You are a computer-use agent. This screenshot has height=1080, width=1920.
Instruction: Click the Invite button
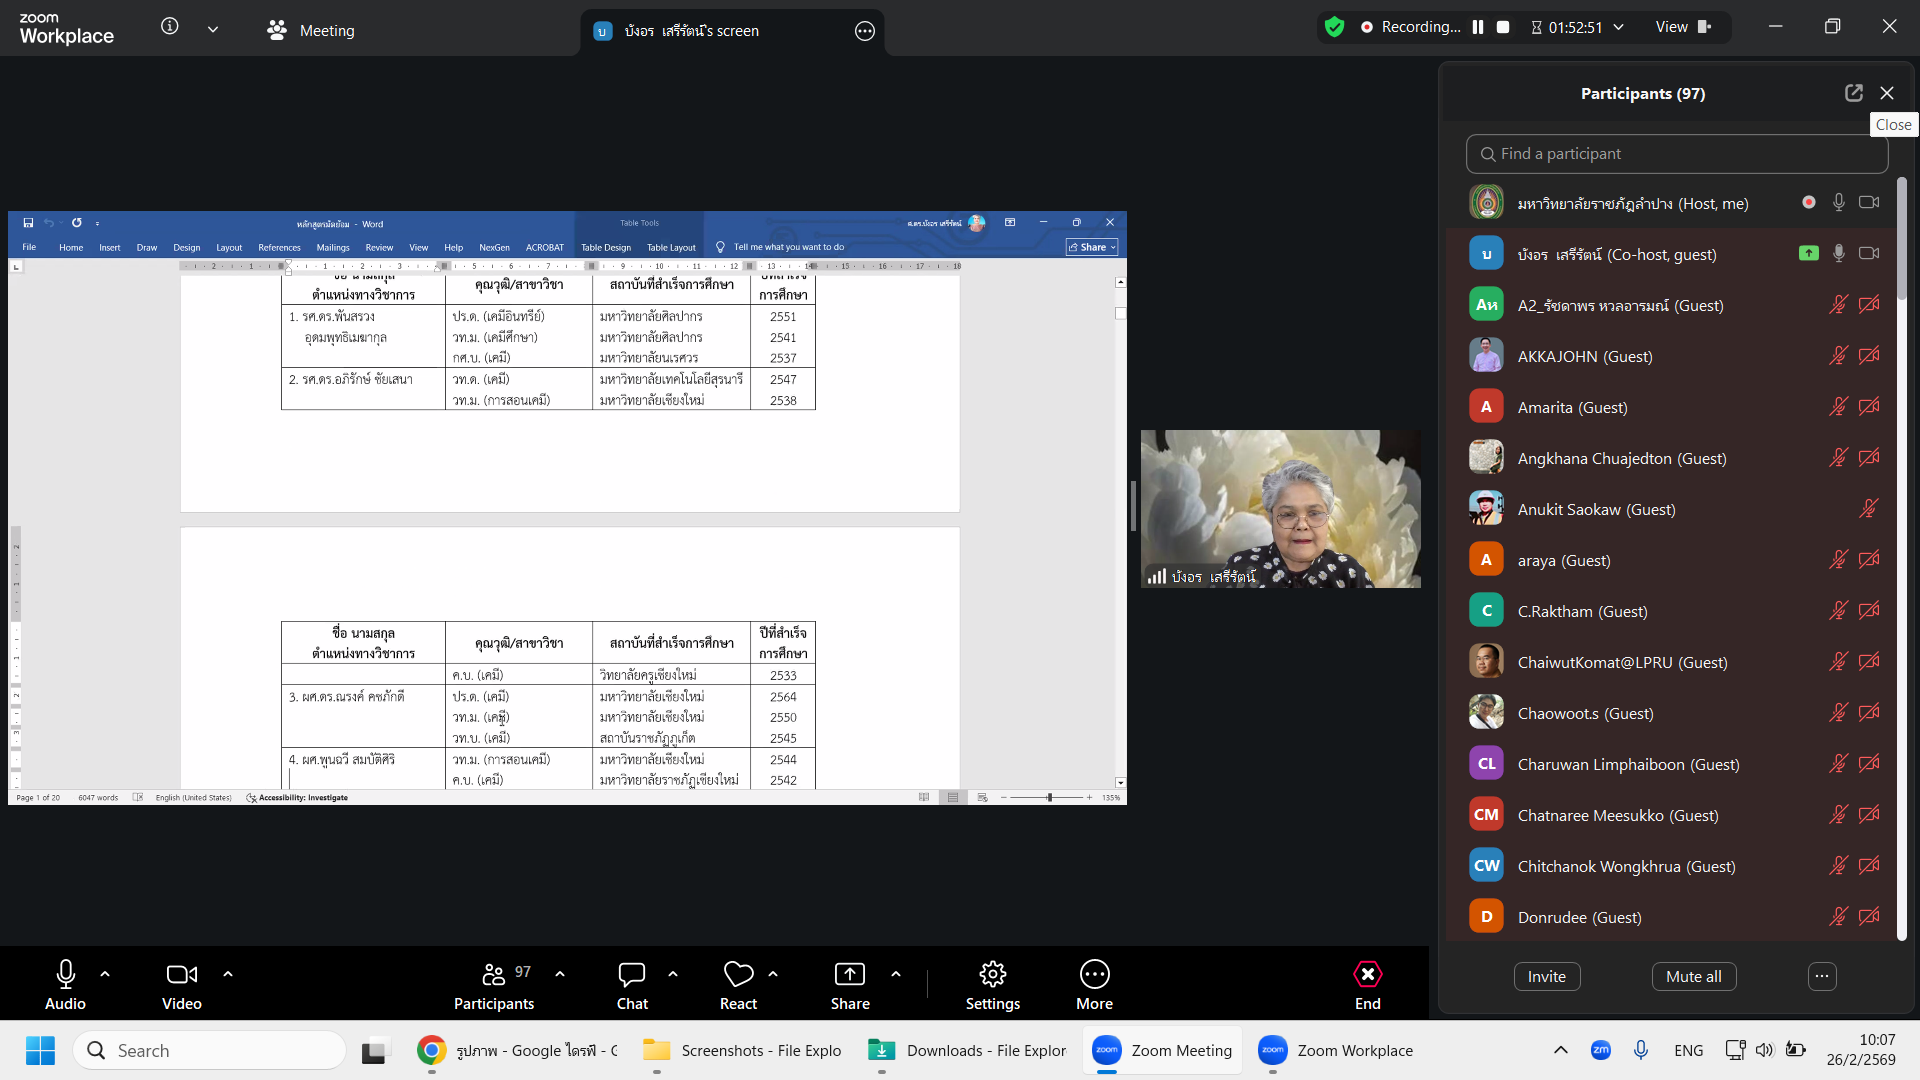pos(1546,976)
